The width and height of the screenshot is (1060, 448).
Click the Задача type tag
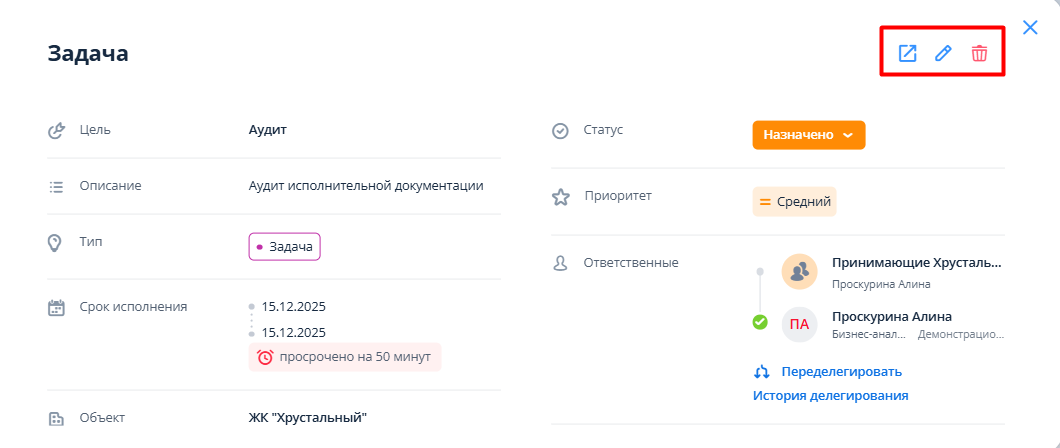point(284,246)
